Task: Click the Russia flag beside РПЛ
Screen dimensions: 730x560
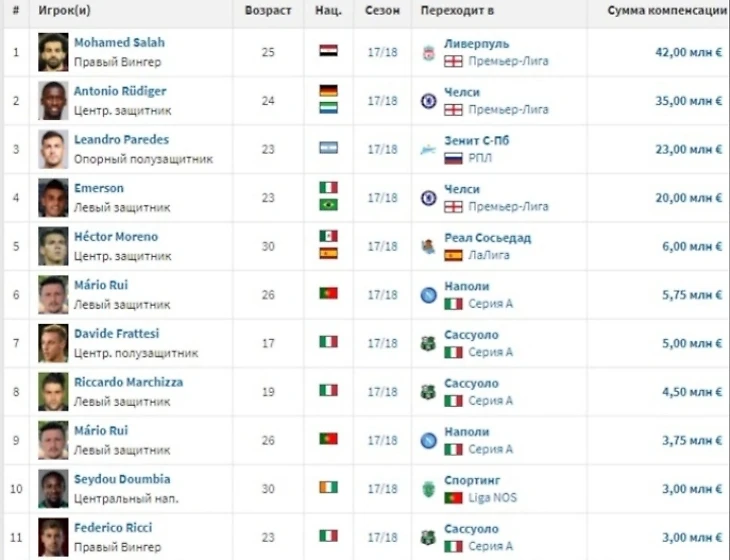Action: coord(453,158)
